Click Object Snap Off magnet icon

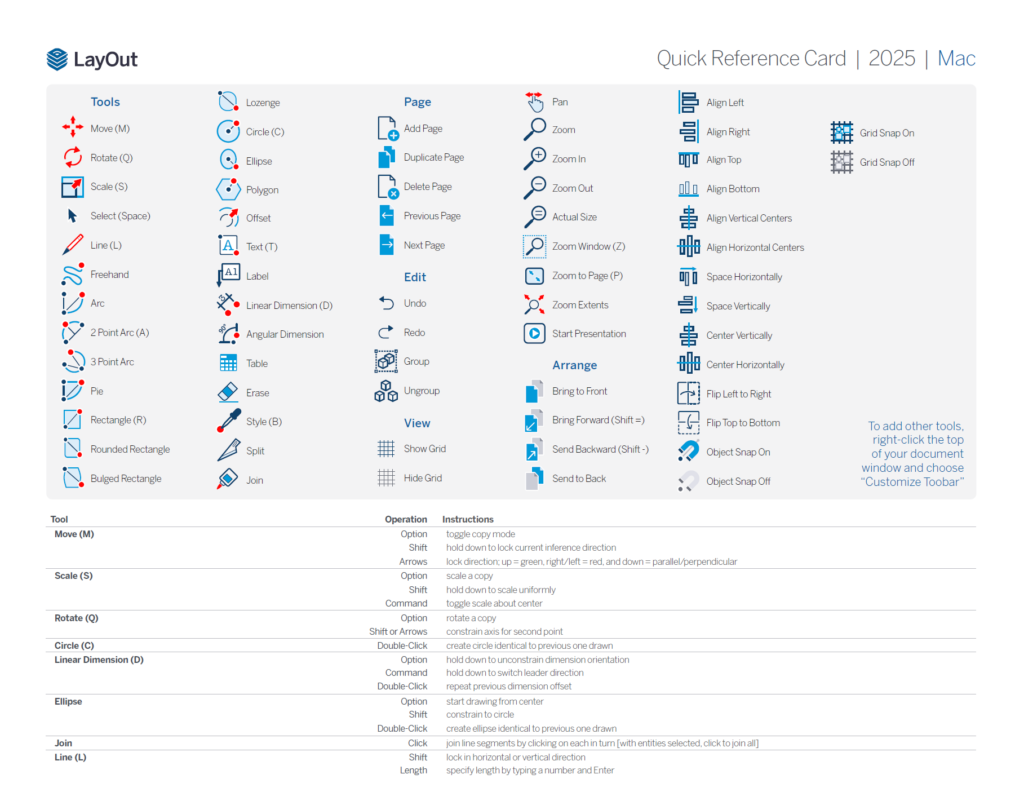[688, 481]
